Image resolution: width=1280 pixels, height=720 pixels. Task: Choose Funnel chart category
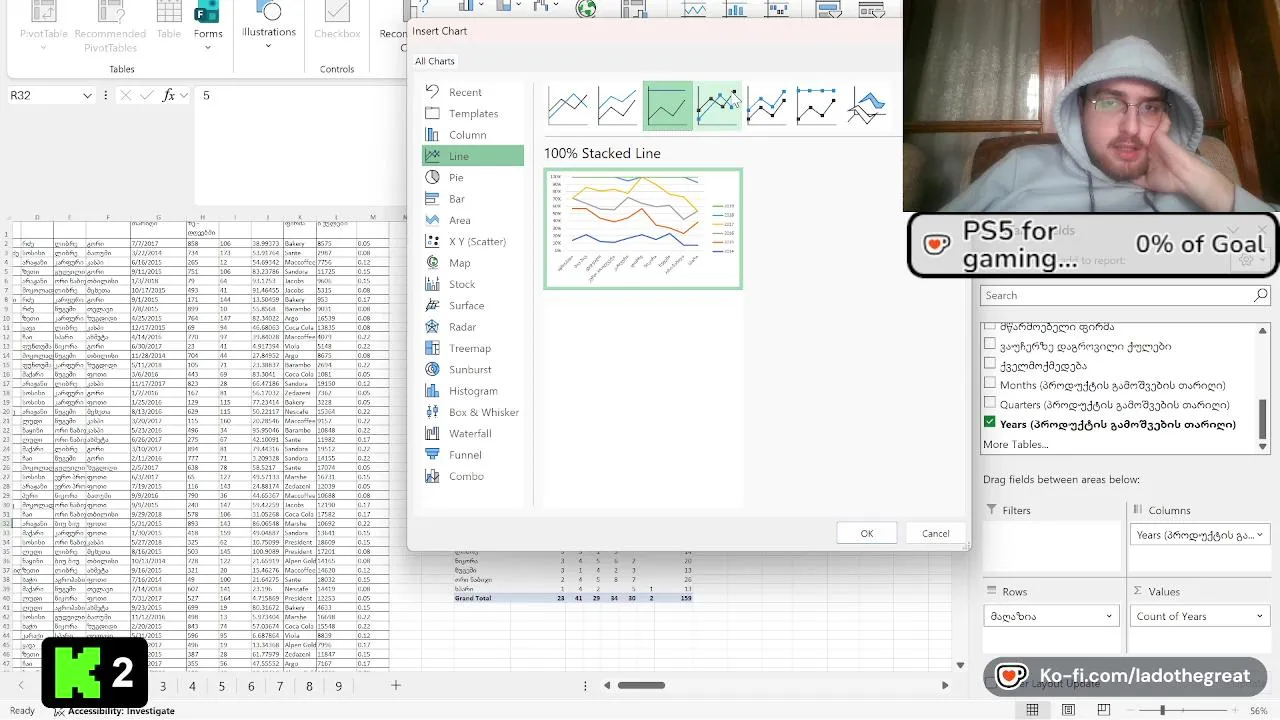tap(465, 455)
